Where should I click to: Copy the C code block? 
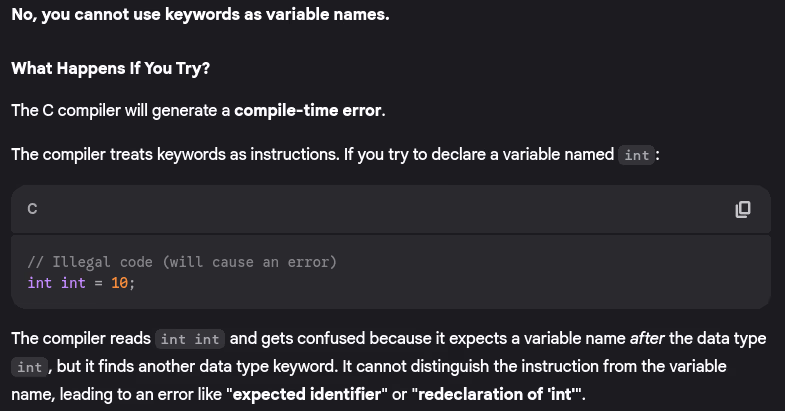pos(742,209)
